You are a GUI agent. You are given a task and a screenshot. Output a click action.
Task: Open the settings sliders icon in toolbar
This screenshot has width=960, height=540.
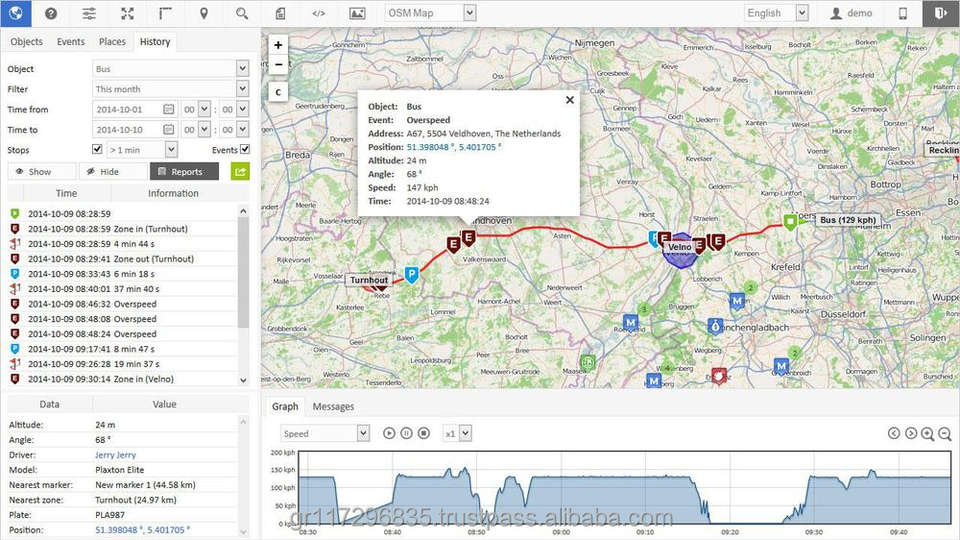pos(89,13)
